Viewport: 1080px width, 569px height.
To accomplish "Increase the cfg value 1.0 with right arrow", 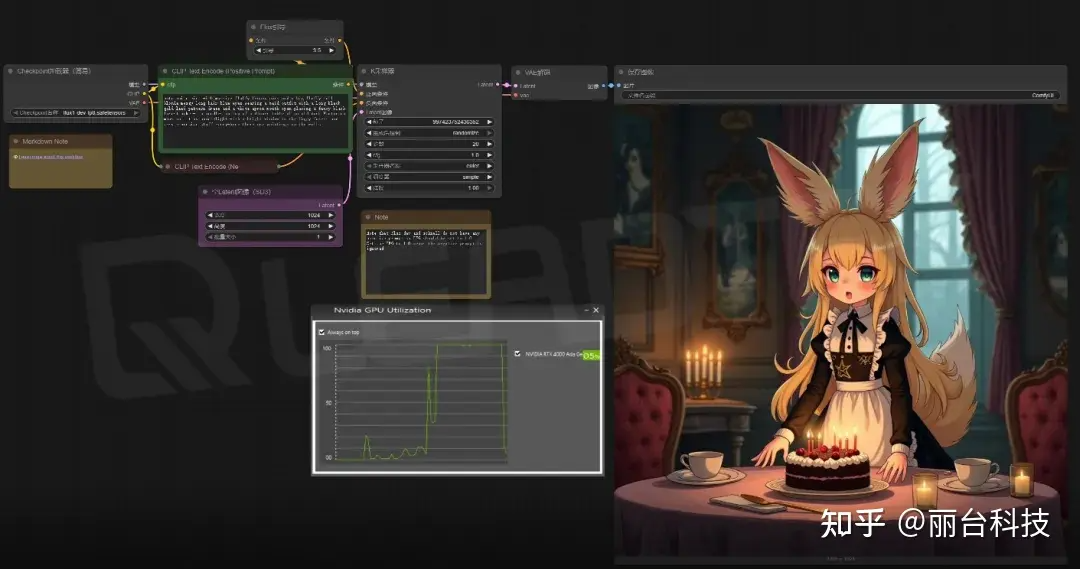I will [x=489, y=155].
